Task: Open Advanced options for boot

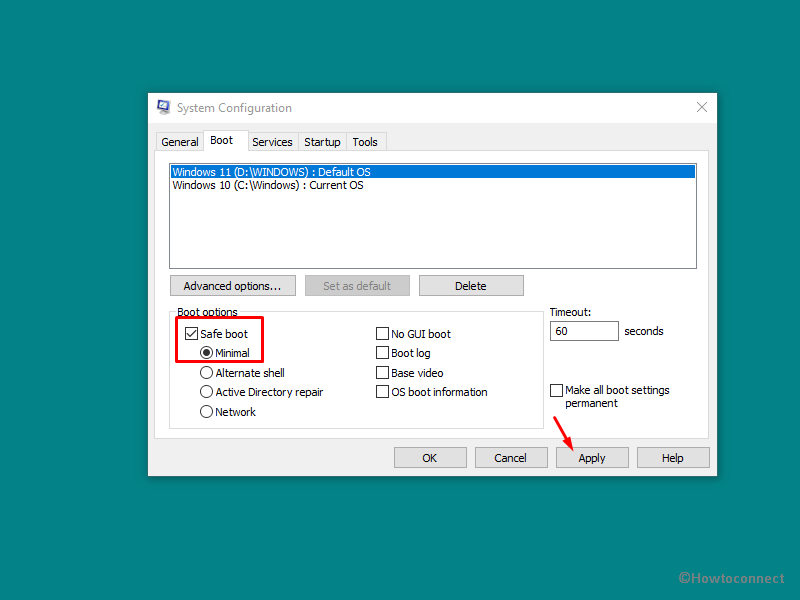Action: (x=233, y=286)
